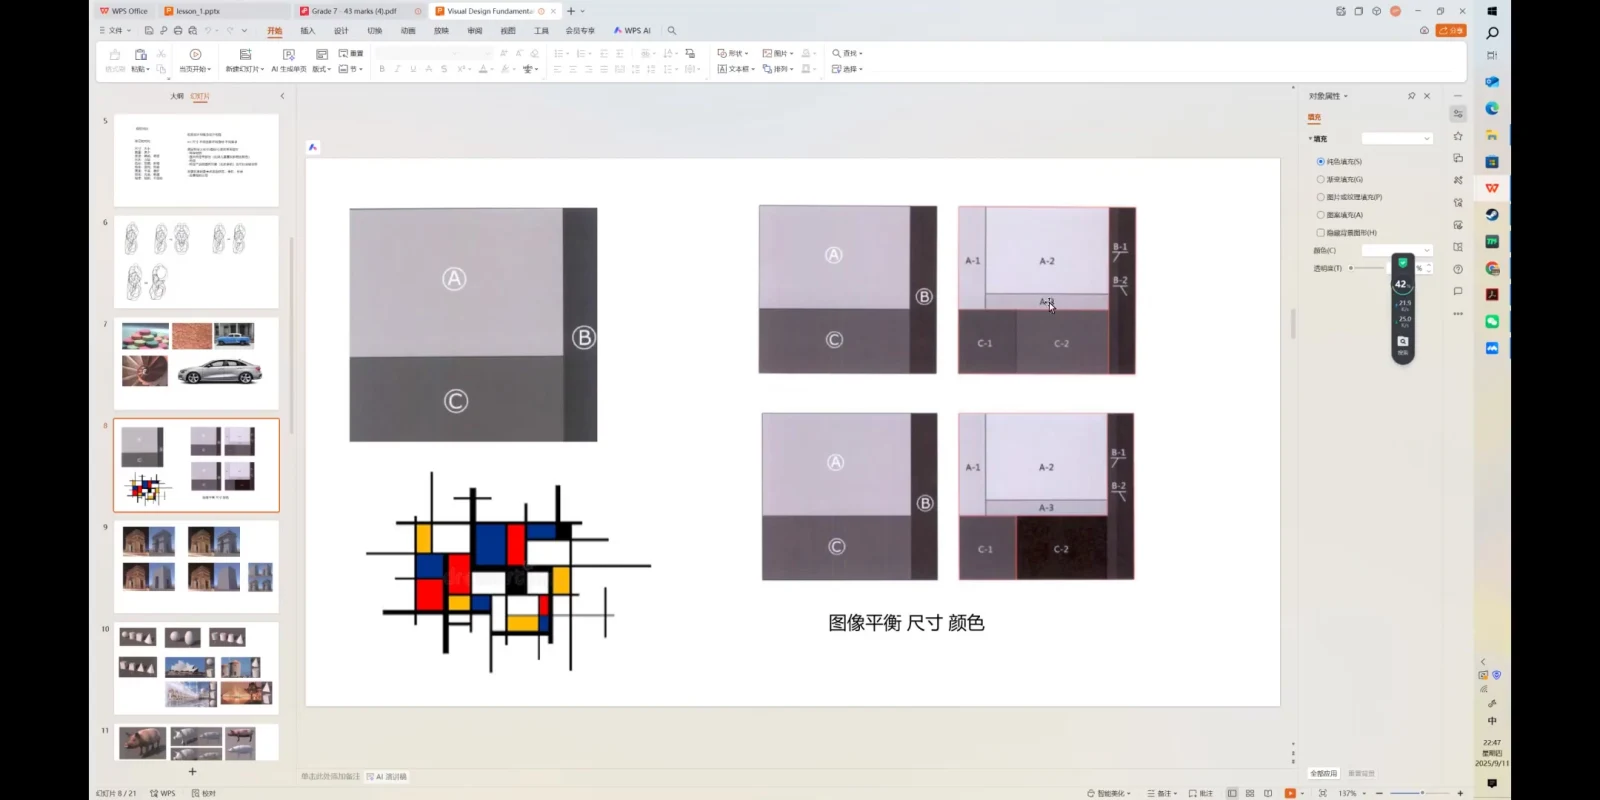Click the select button in the ribbon
1600x800 pixels.
847,69
